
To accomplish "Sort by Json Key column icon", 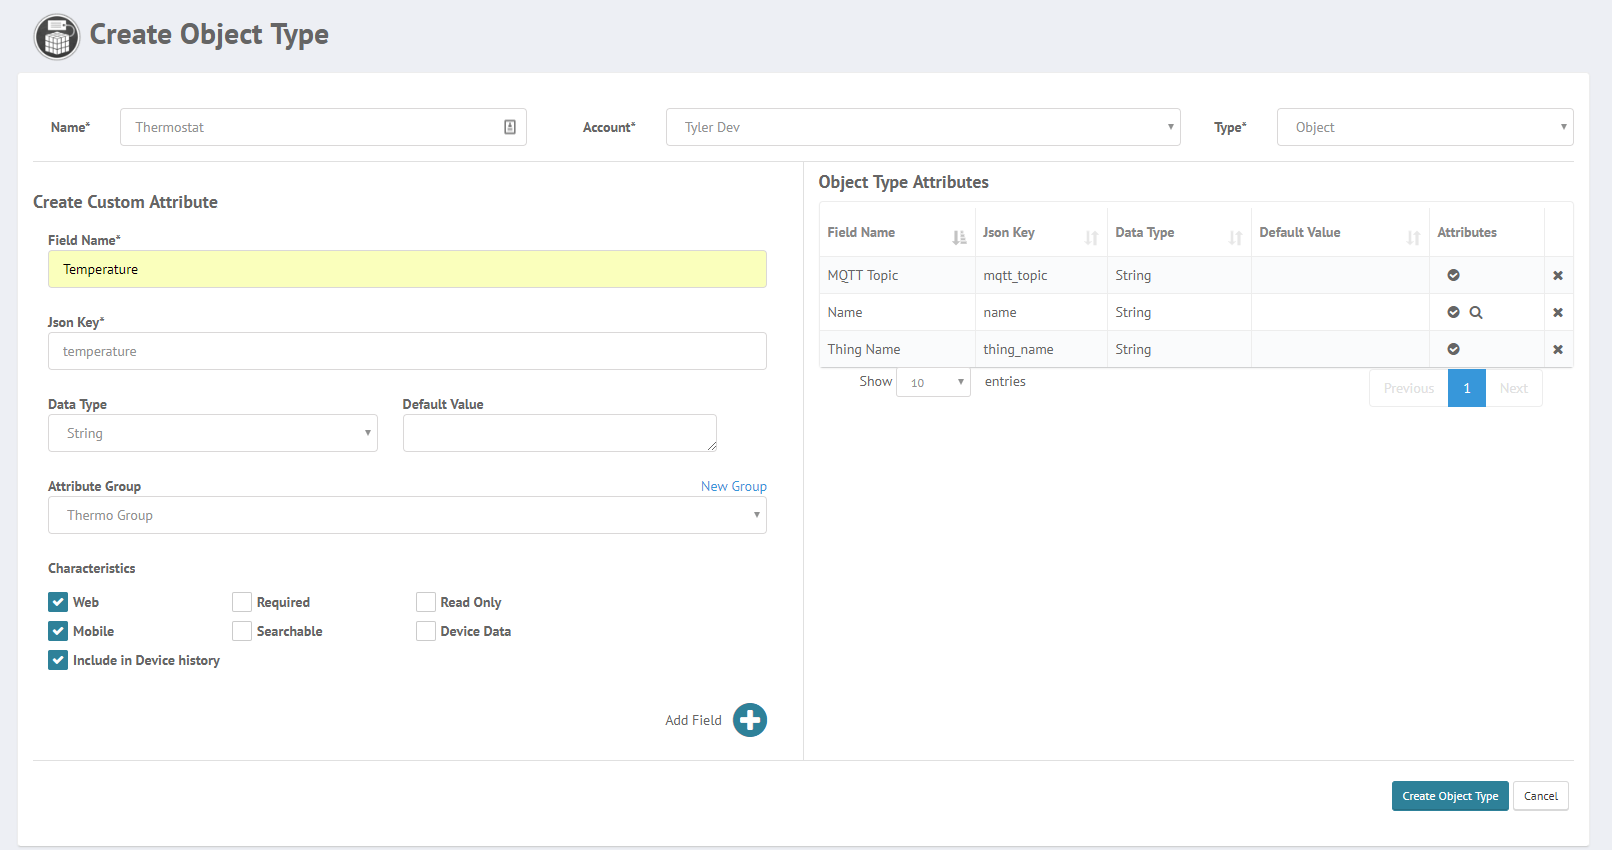I will [x=1091, y=237].
